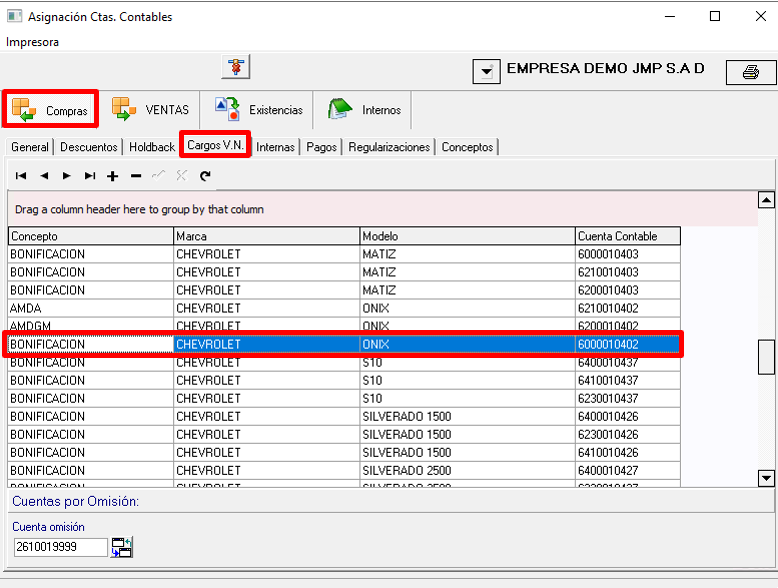Delete record with minus icon

[136, 176]
